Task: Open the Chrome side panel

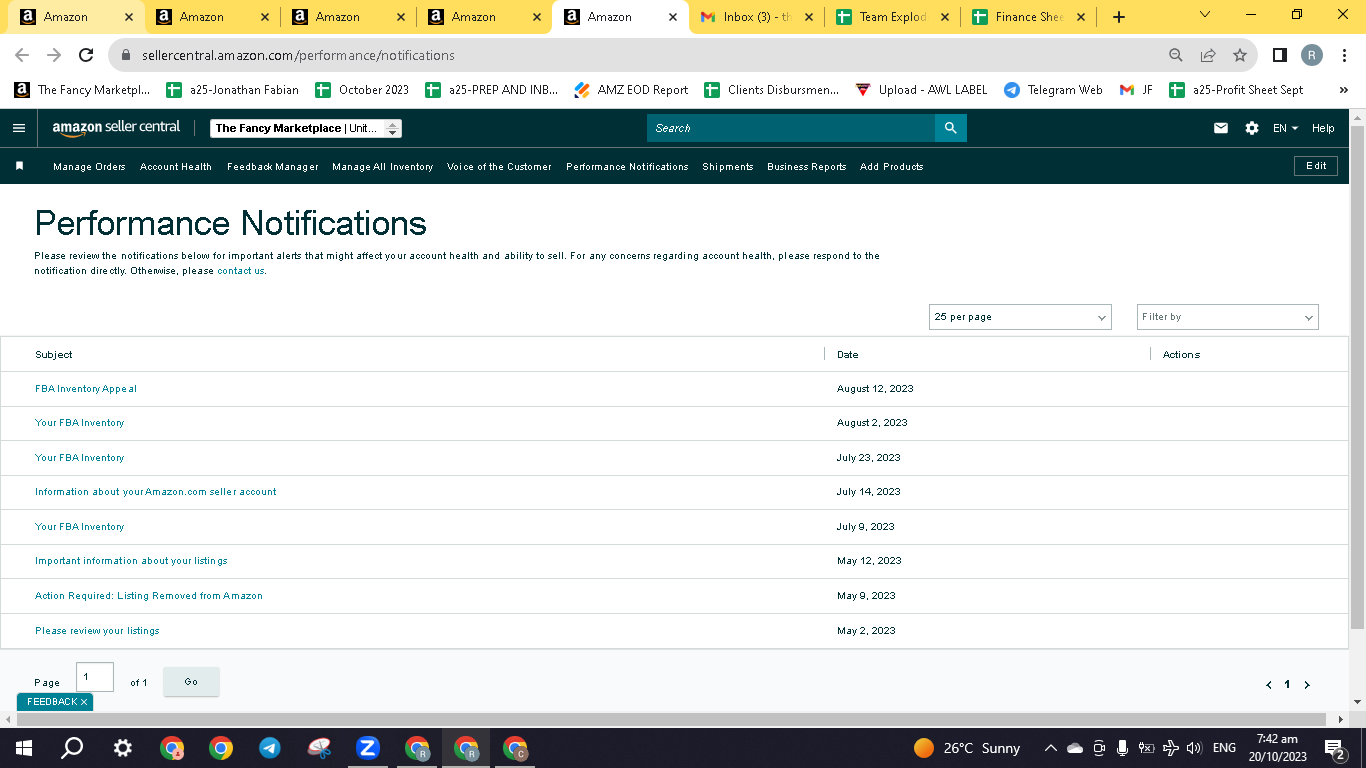Action: click(x=1280, y=55)
